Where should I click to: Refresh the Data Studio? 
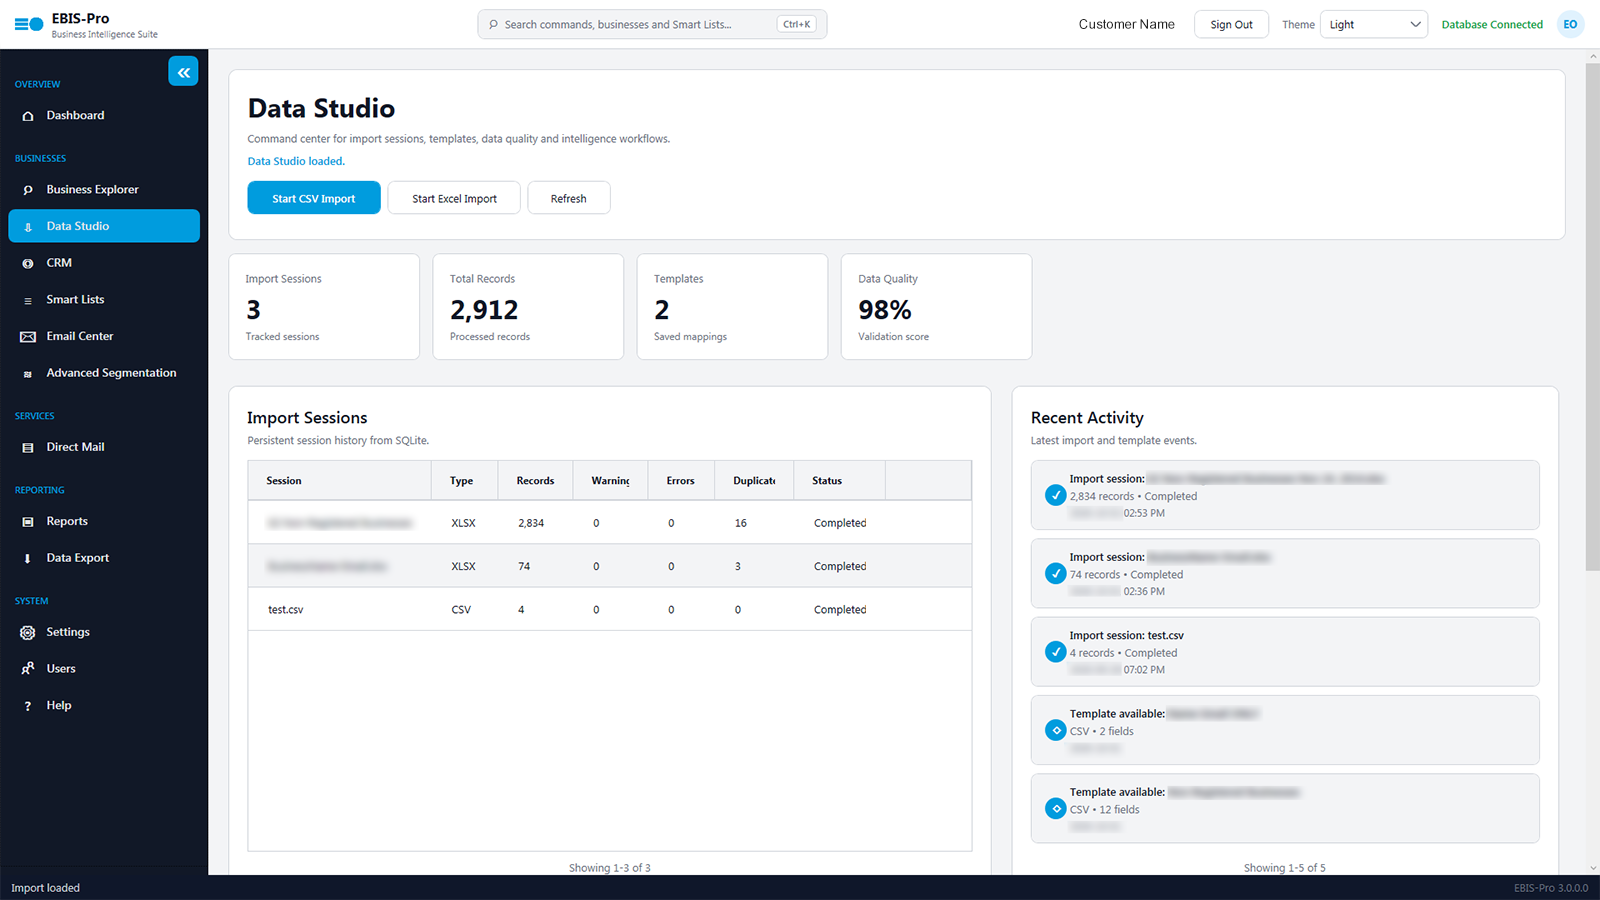[x=569, y=198]
